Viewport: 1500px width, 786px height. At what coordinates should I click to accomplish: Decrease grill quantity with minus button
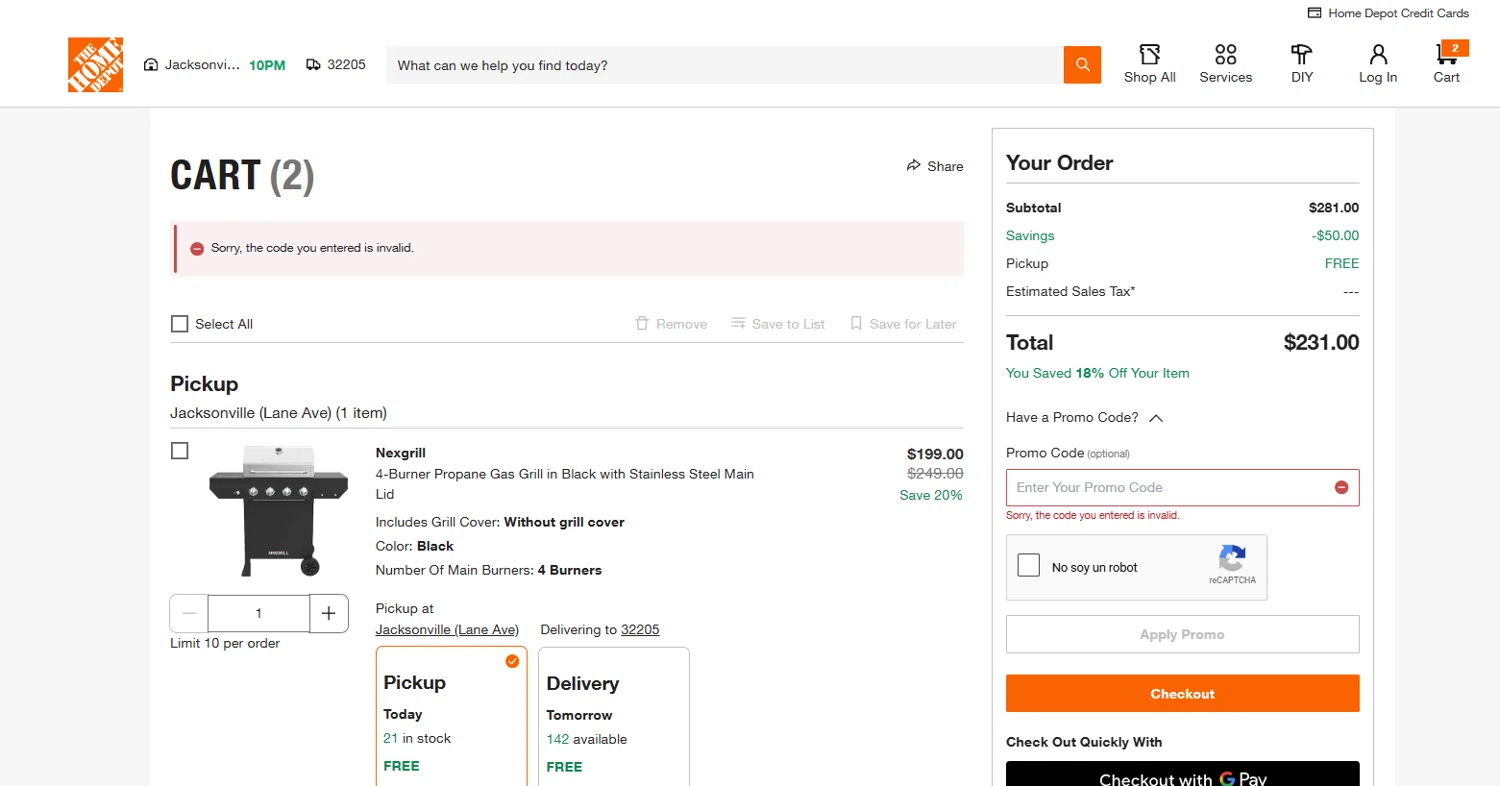(189, 613)
